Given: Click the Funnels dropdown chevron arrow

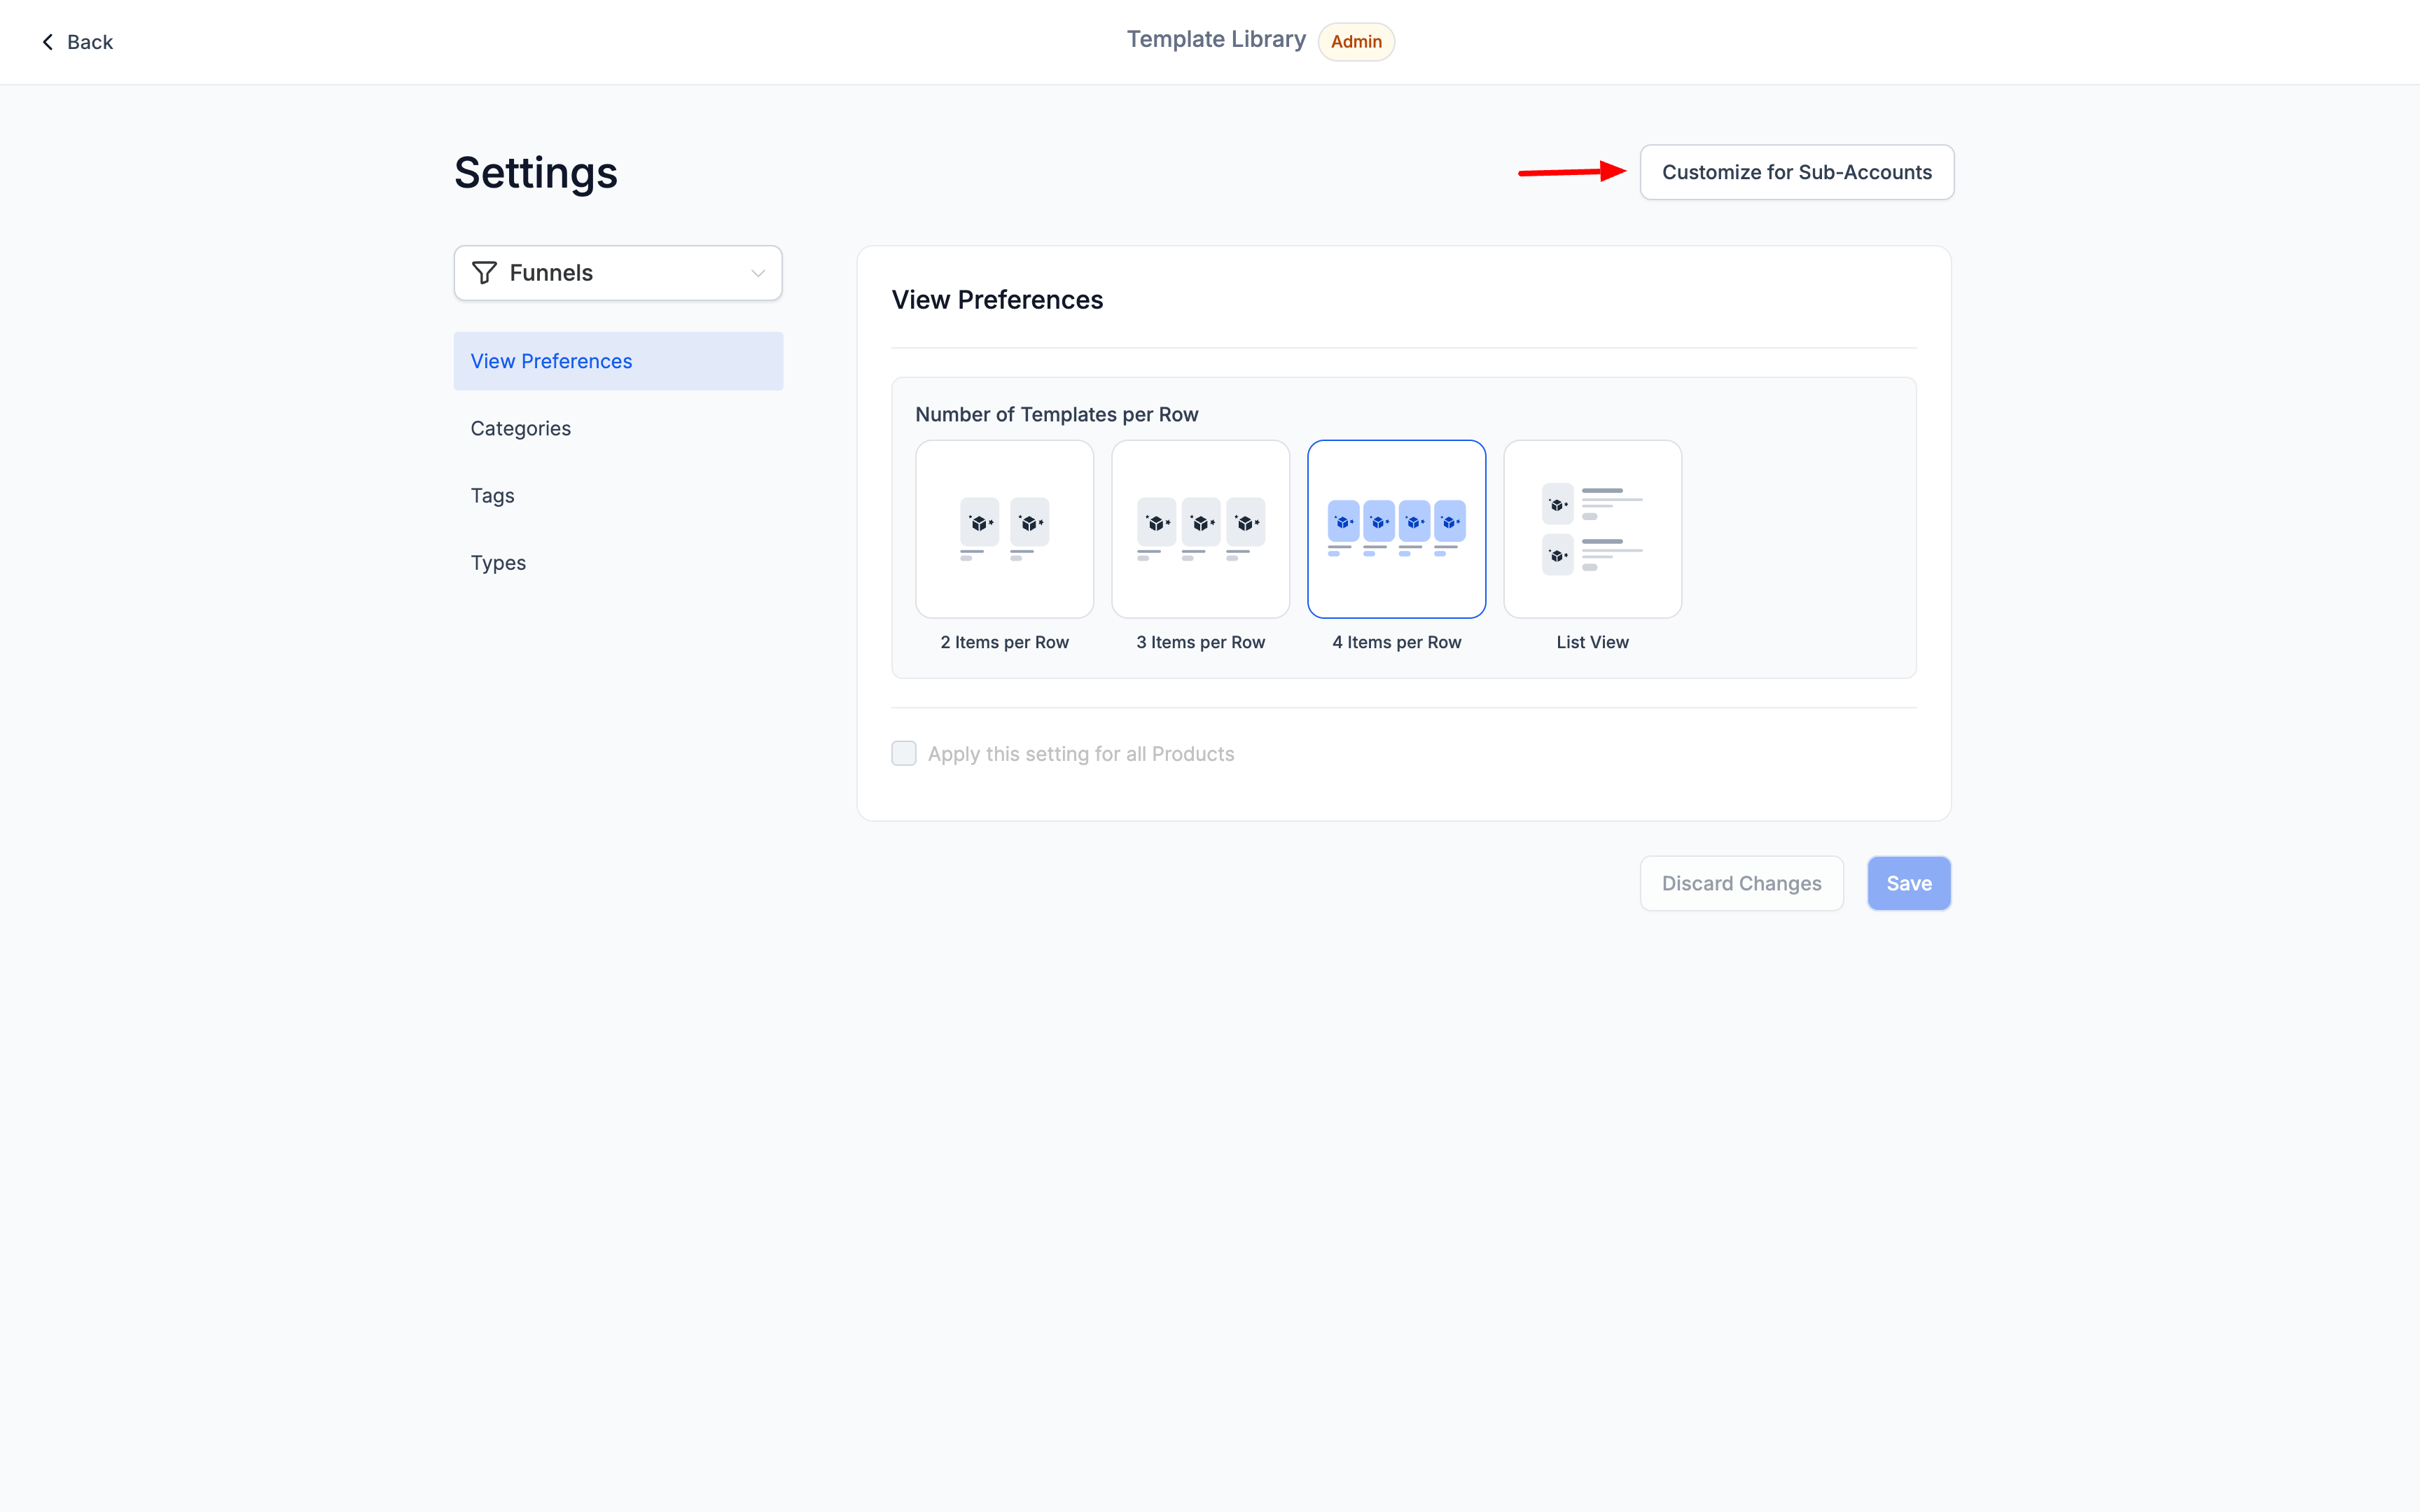Looking at the screenshot, I should click(758, 273).
